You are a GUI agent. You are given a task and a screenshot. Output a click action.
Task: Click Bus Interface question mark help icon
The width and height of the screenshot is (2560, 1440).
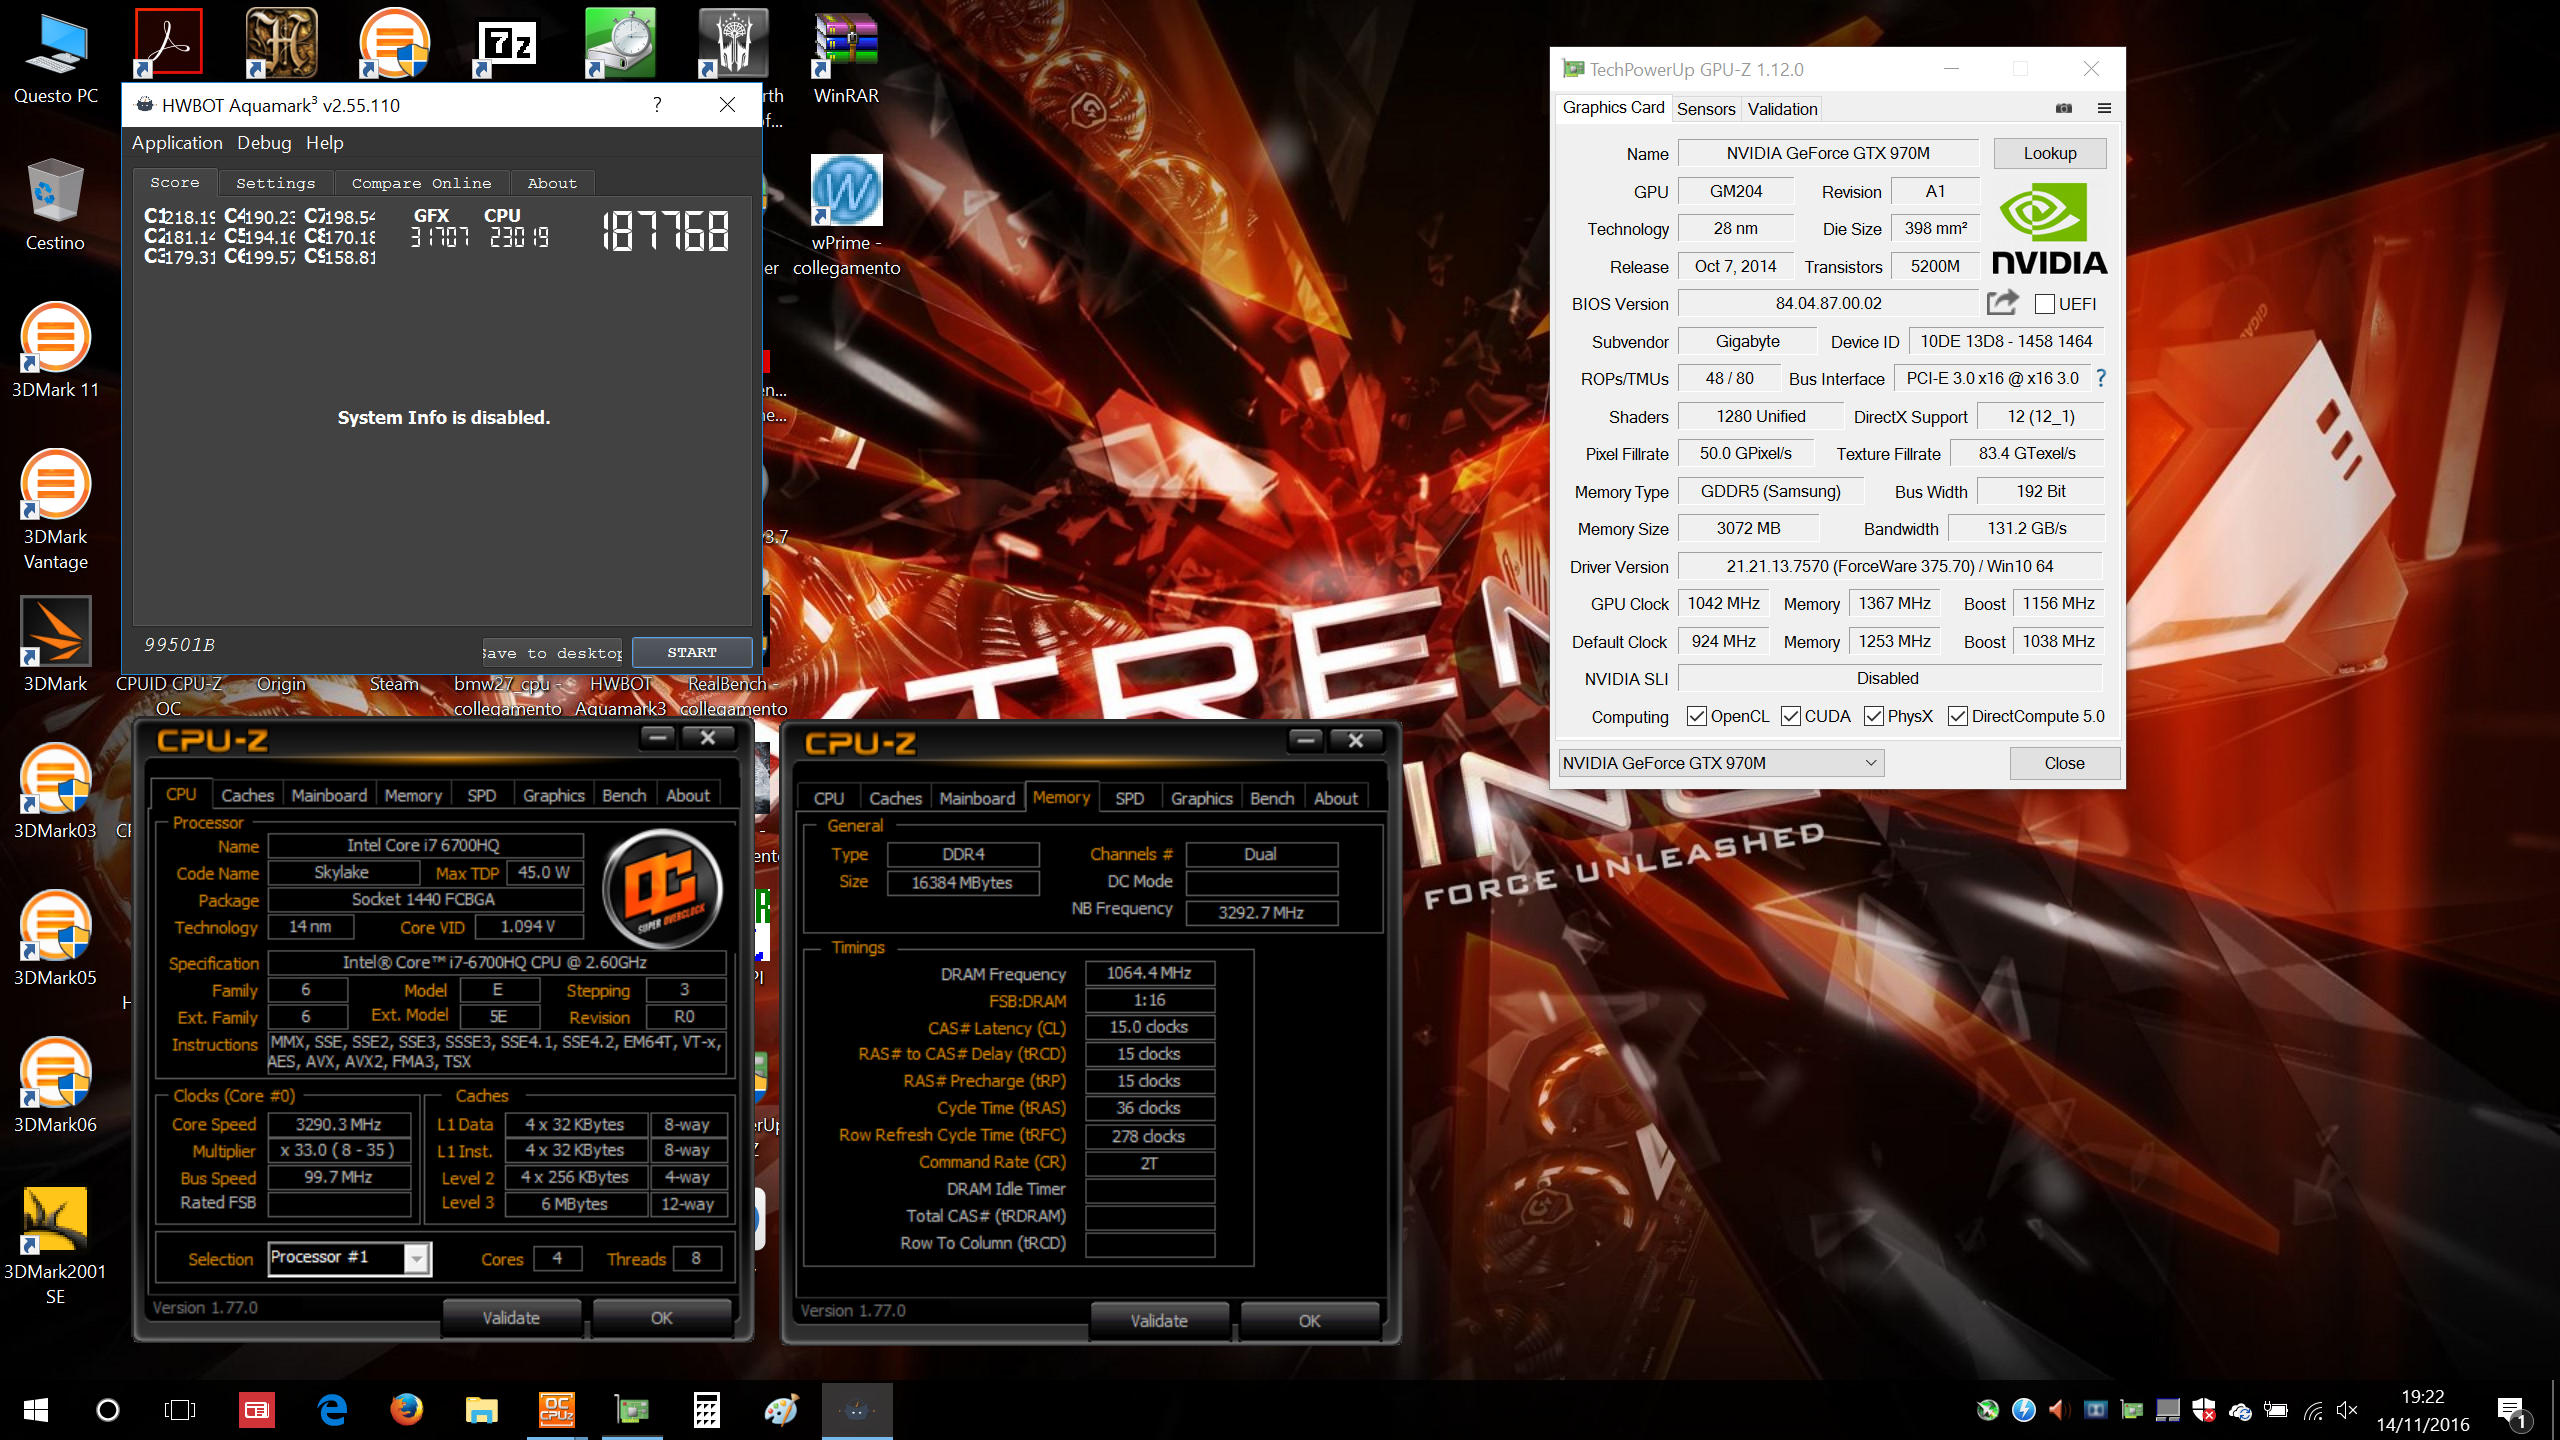click(2101, 378)
